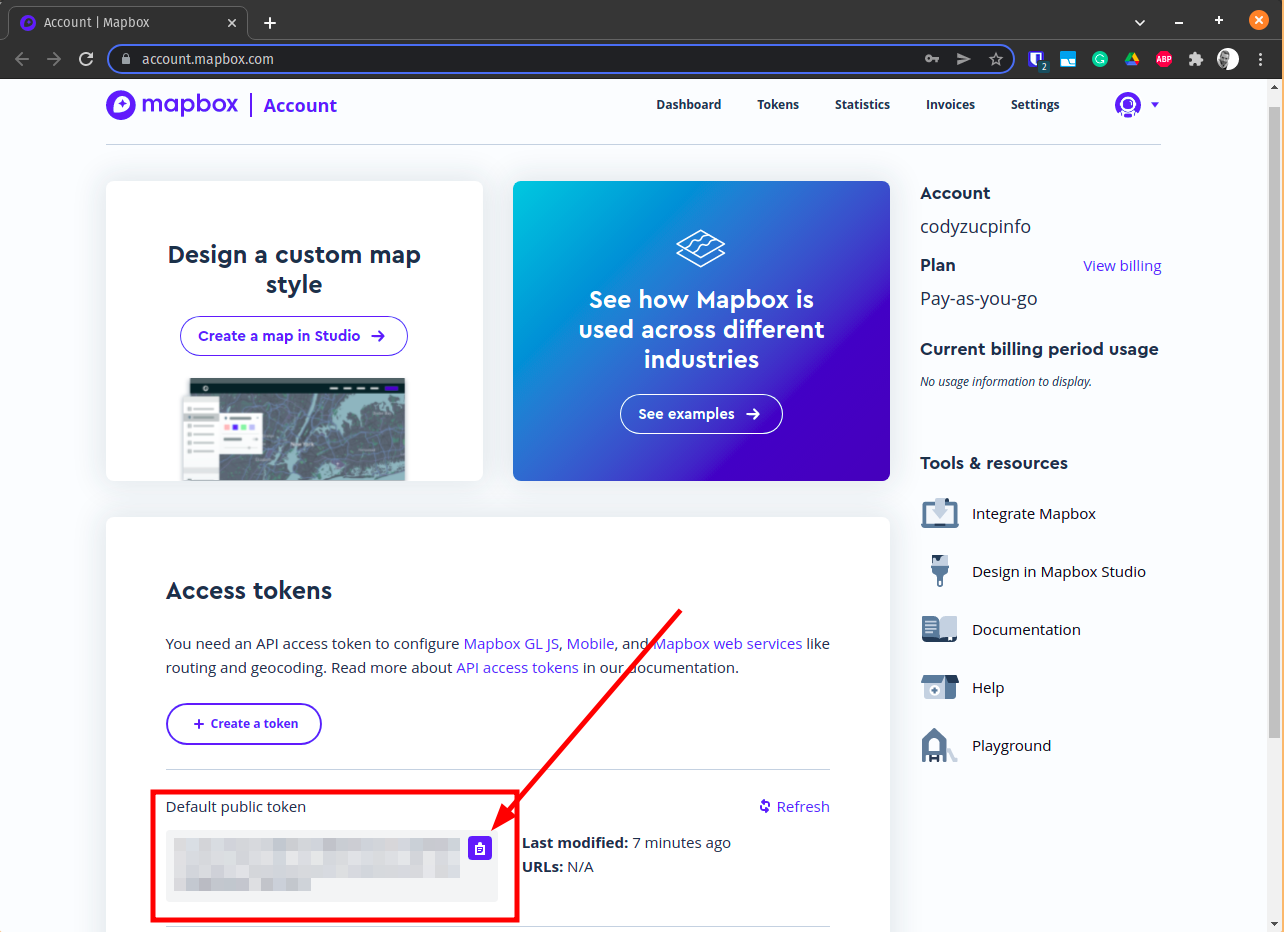Open the Chrome three-dot menu

1260,59
